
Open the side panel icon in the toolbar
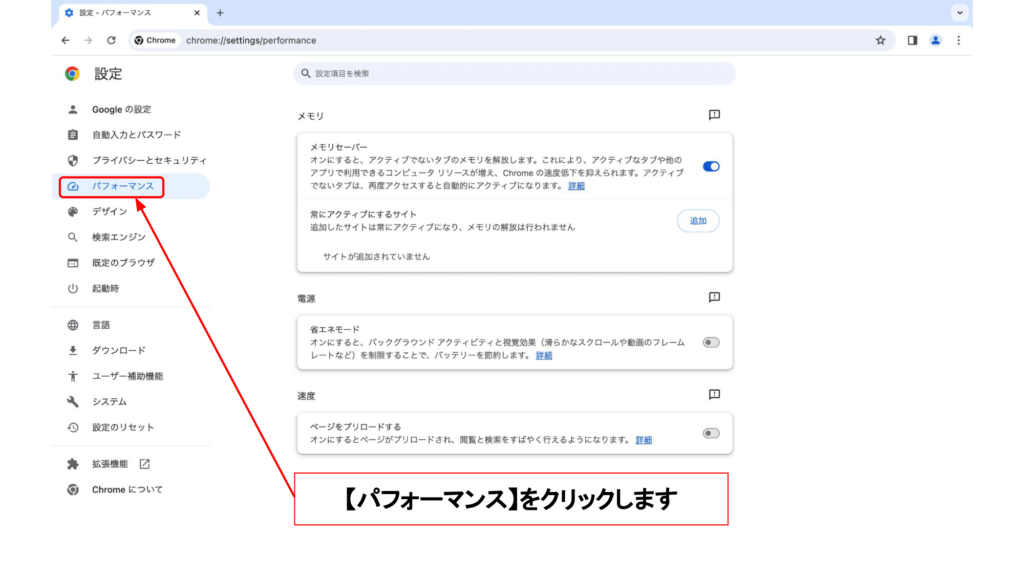coord(912,40)
